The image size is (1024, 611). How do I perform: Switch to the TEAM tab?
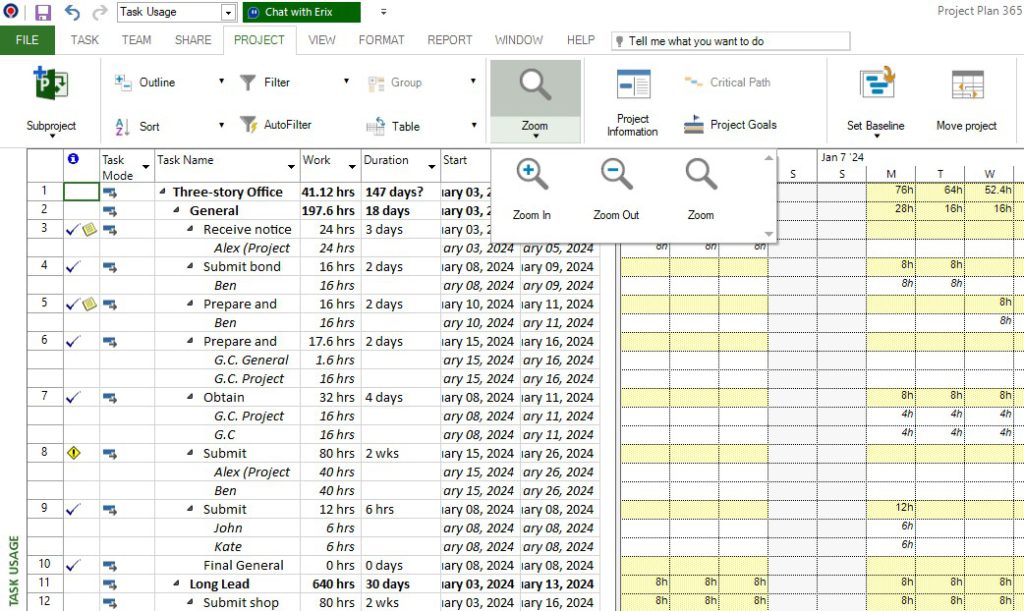tap(136, 40)
